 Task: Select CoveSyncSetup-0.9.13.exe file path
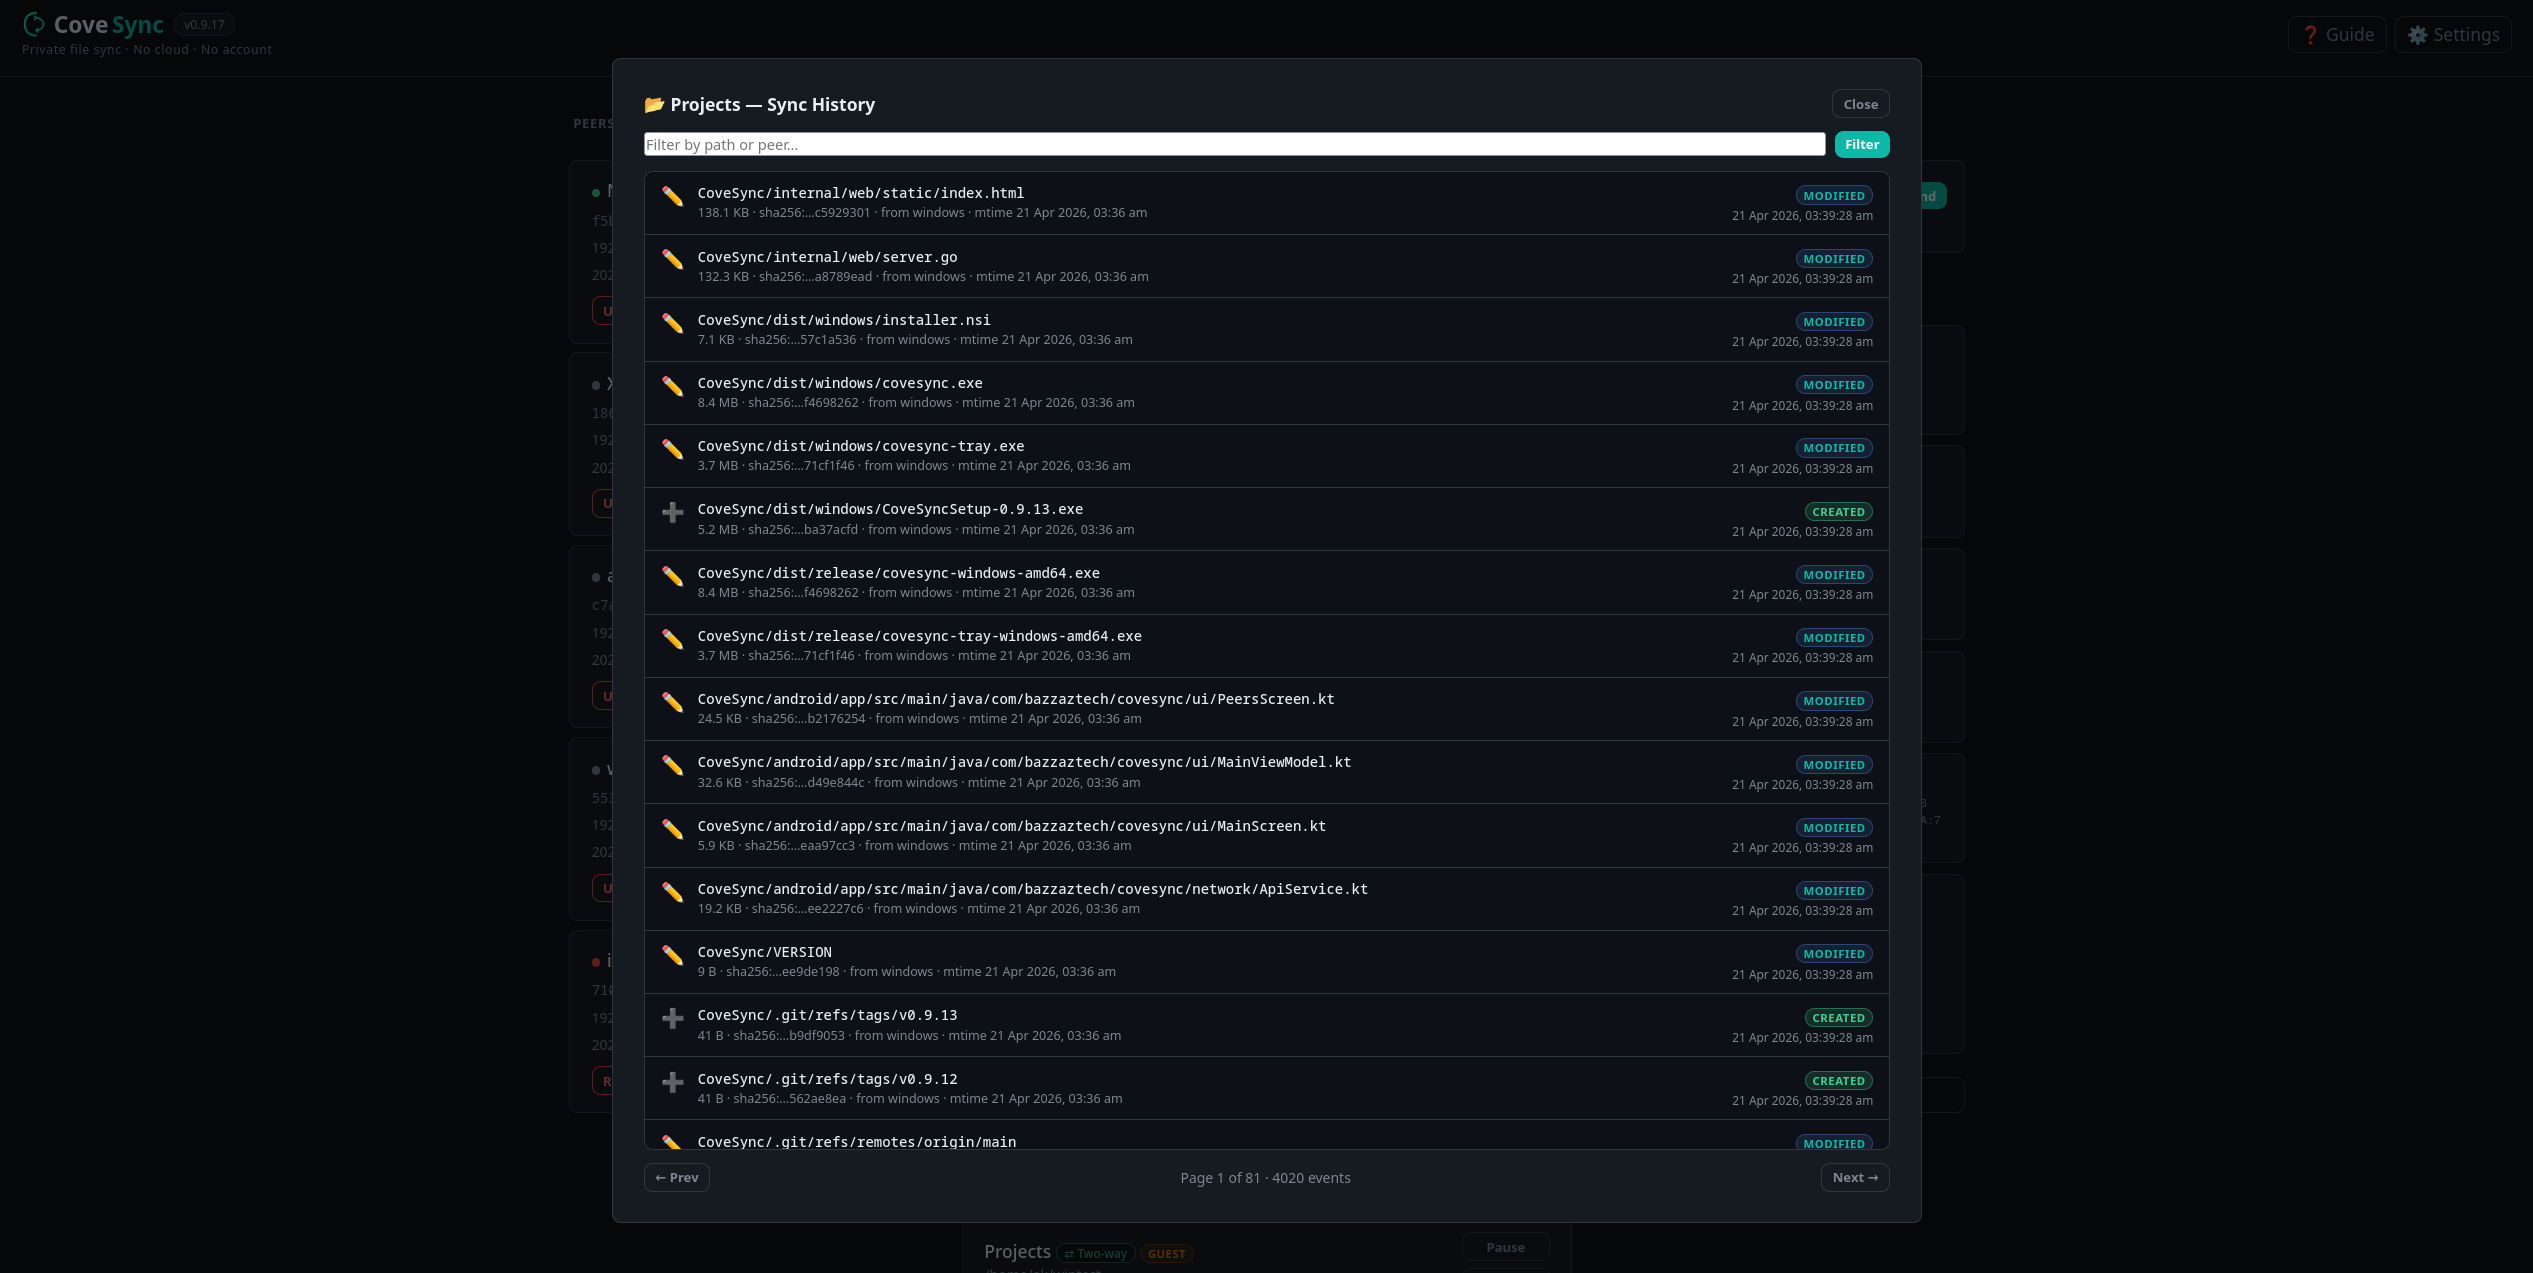pyautogui.click(x=890, y=509)
